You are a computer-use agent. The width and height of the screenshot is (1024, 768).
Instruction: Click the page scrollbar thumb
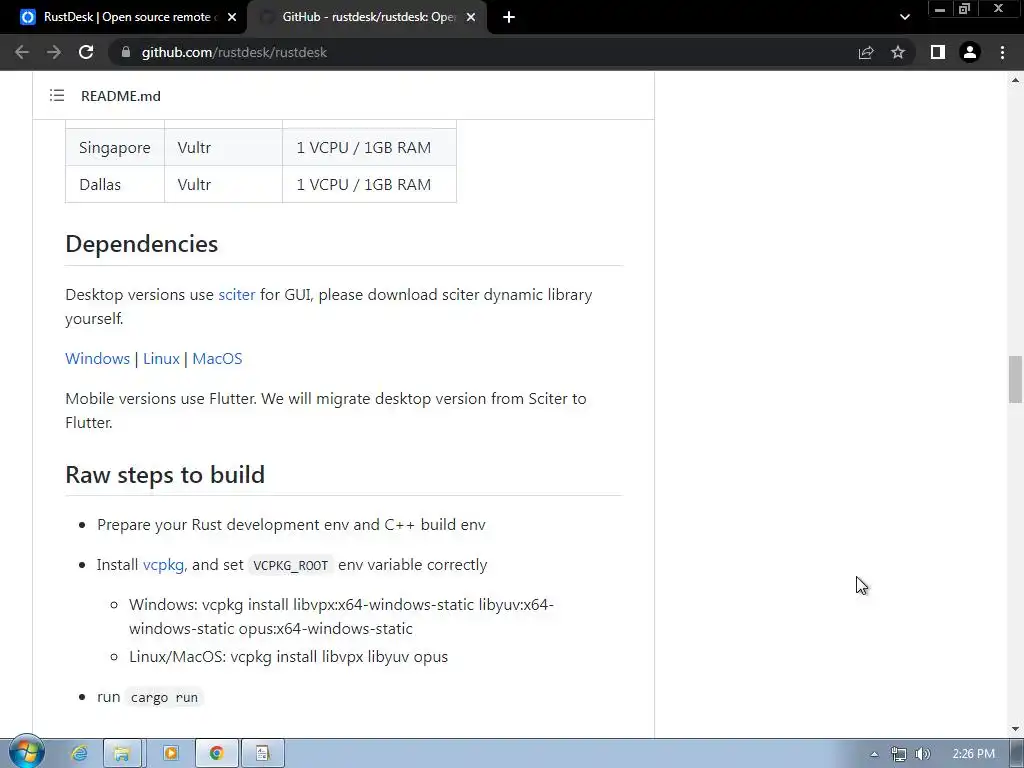coord(1015,379)
